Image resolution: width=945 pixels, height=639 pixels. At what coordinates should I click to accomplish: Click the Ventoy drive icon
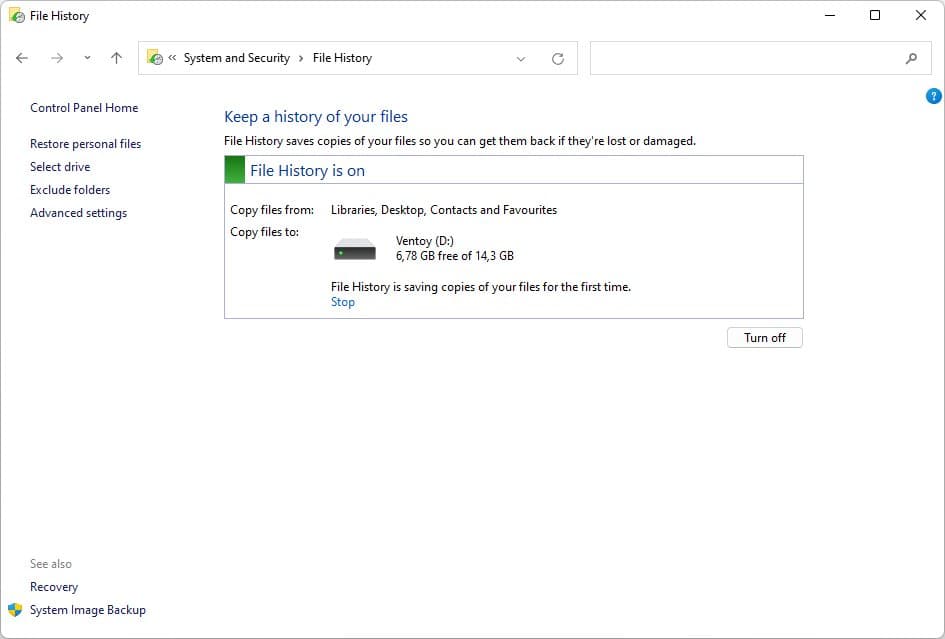(355, 249)
